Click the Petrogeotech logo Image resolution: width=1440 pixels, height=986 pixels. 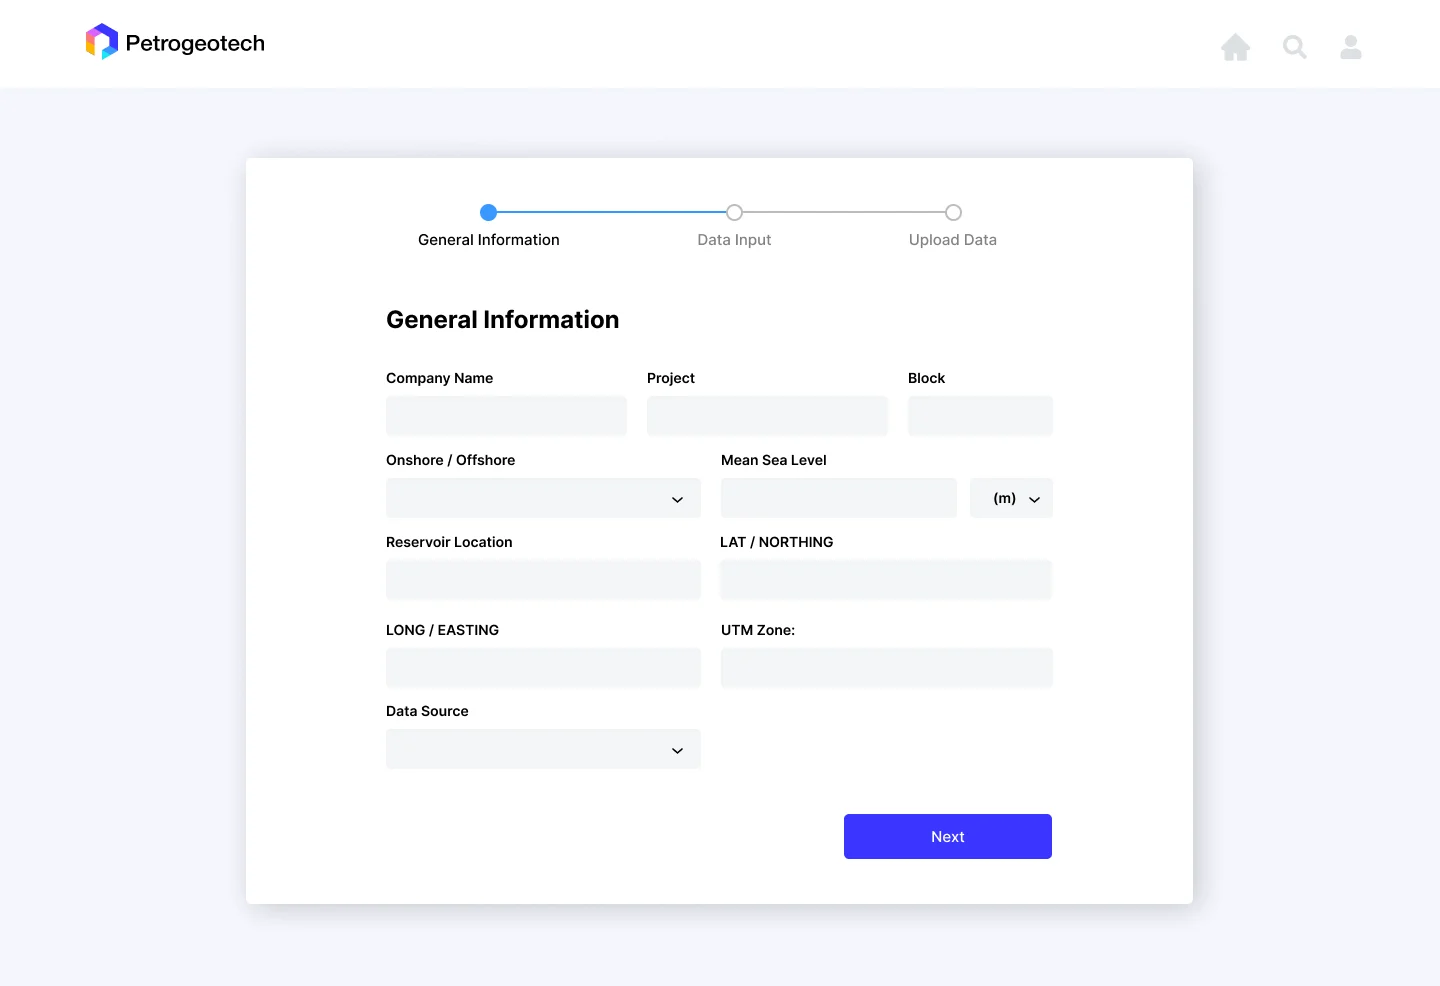point(102,42)
